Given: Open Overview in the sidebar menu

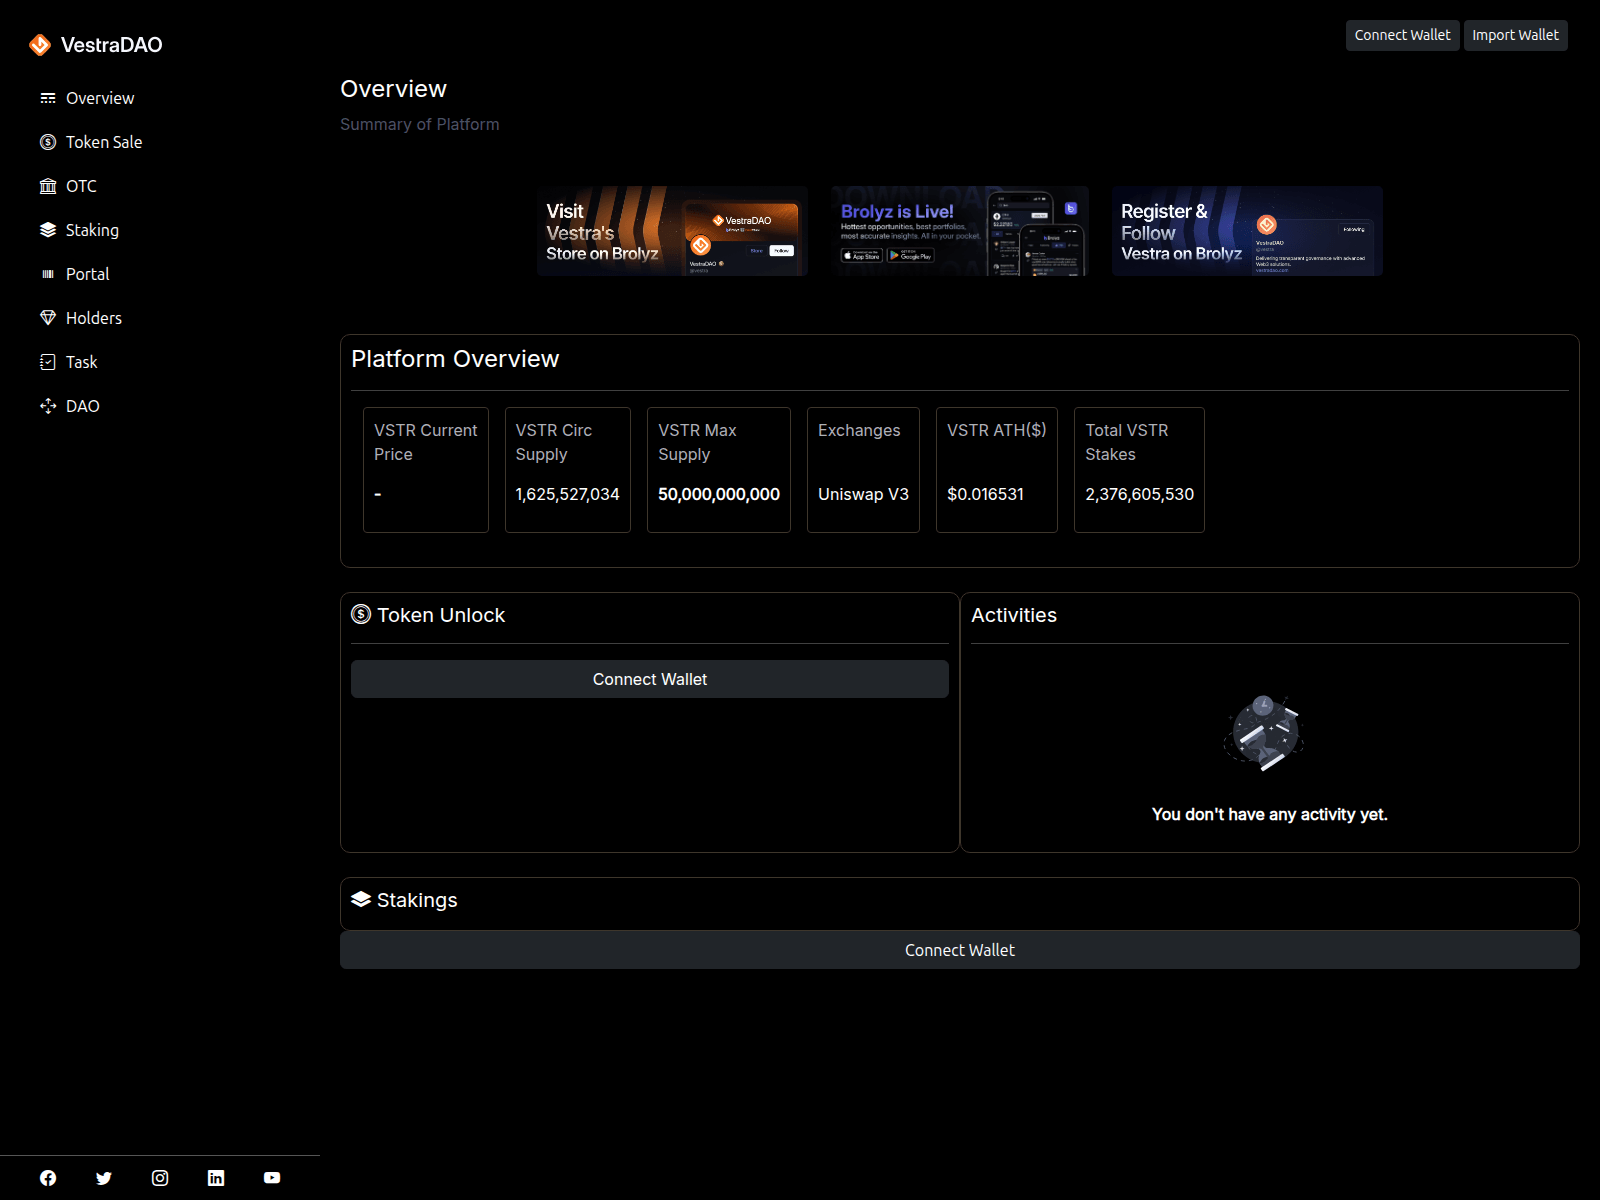Looking at the screenshot, I should (x=100, y=98).
